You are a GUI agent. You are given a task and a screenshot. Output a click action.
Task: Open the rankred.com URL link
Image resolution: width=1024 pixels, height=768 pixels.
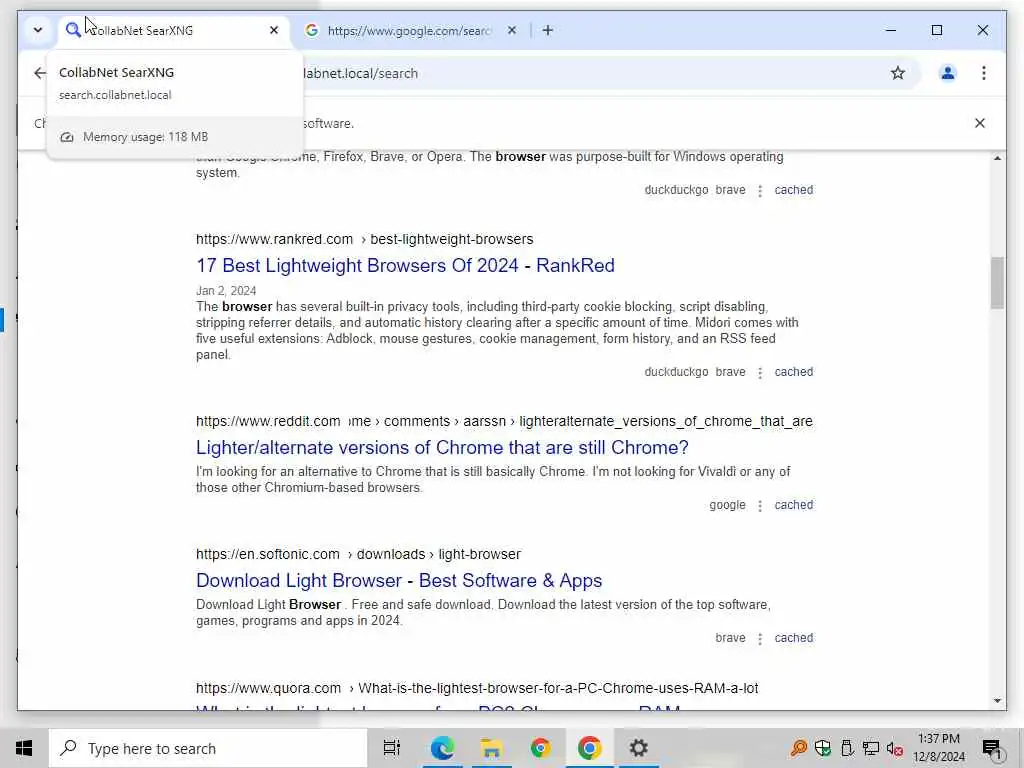point(364,239)
